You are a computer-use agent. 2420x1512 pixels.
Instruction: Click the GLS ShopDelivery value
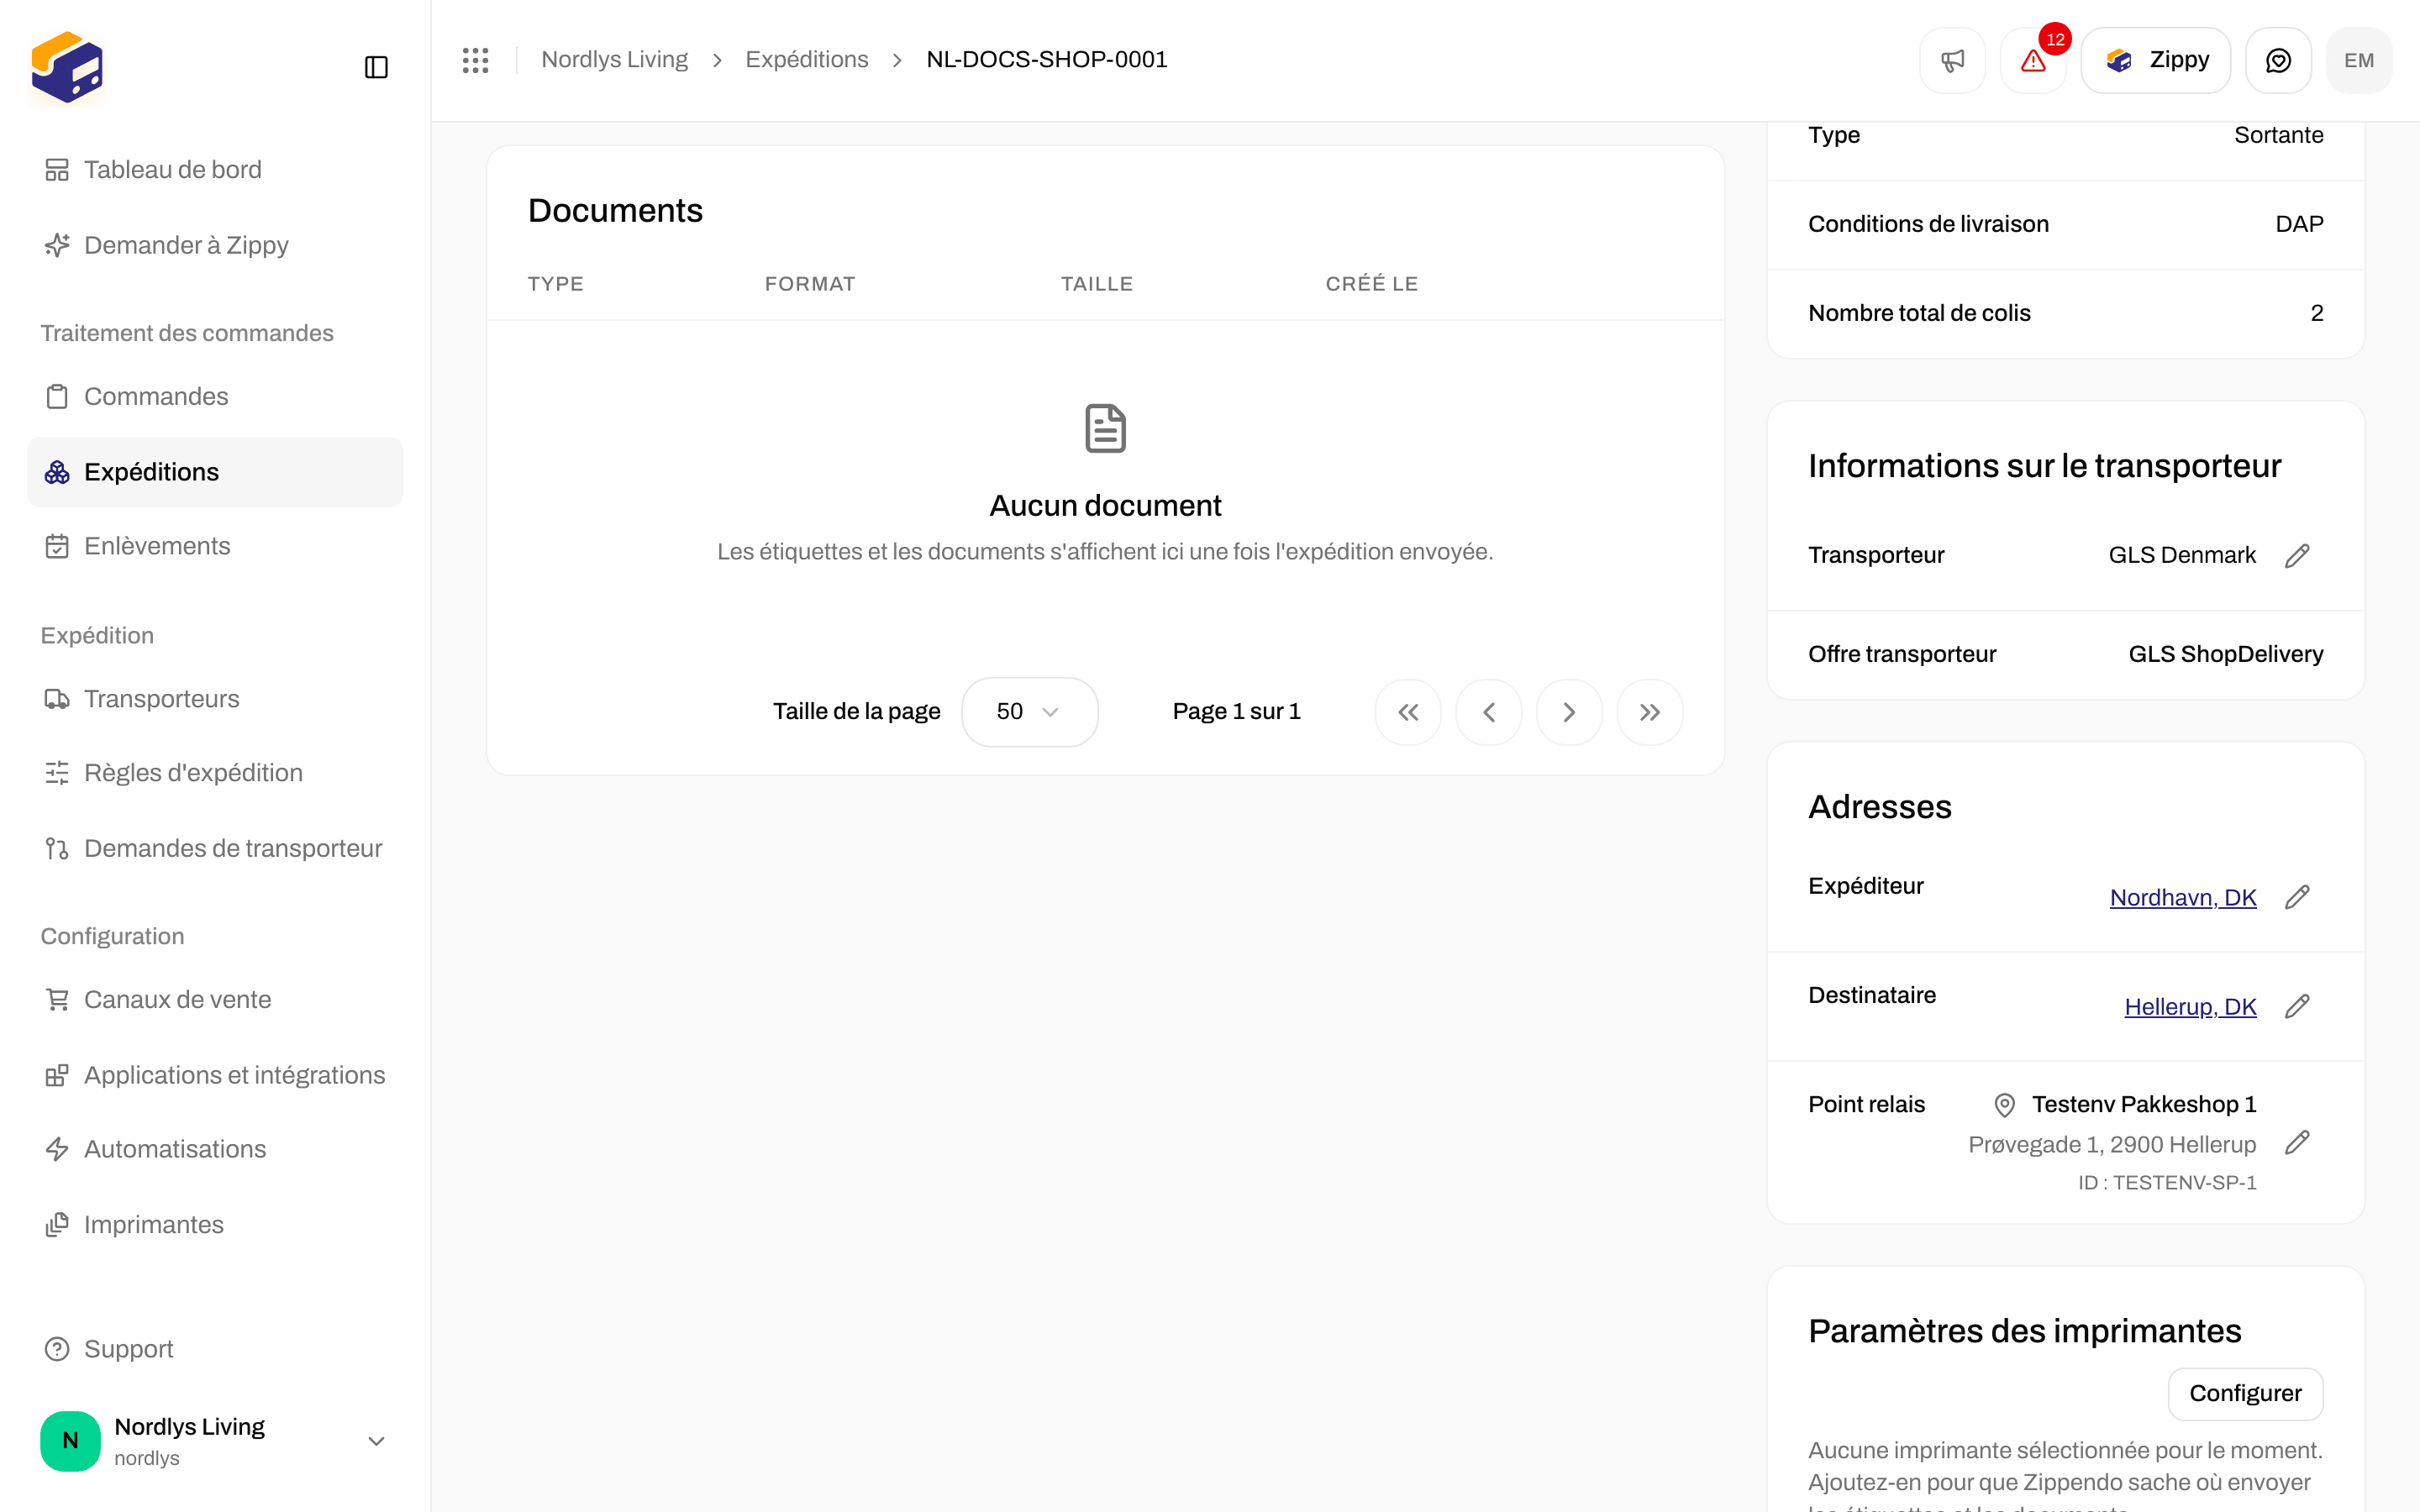(2225, 654)
